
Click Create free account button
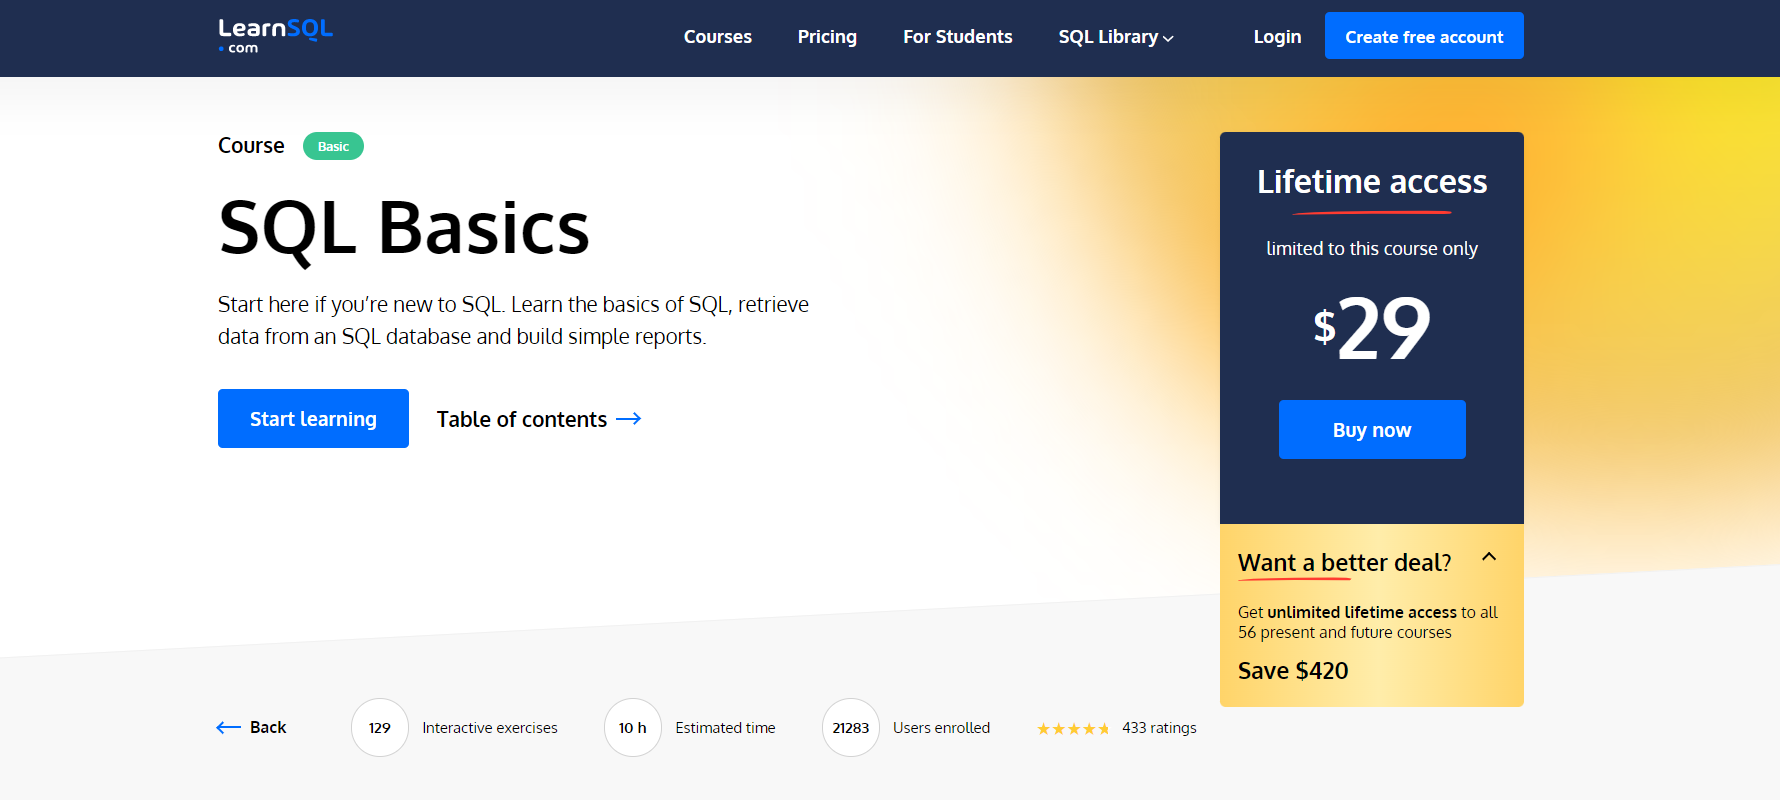click(x=1424, y=36)
